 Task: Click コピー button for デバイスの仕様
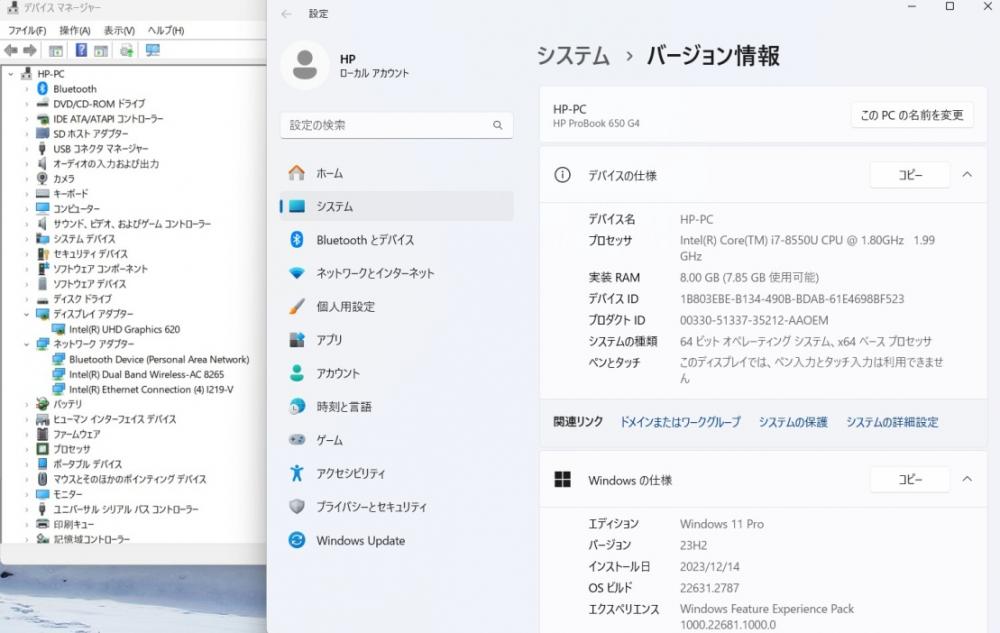pos(910,175)
